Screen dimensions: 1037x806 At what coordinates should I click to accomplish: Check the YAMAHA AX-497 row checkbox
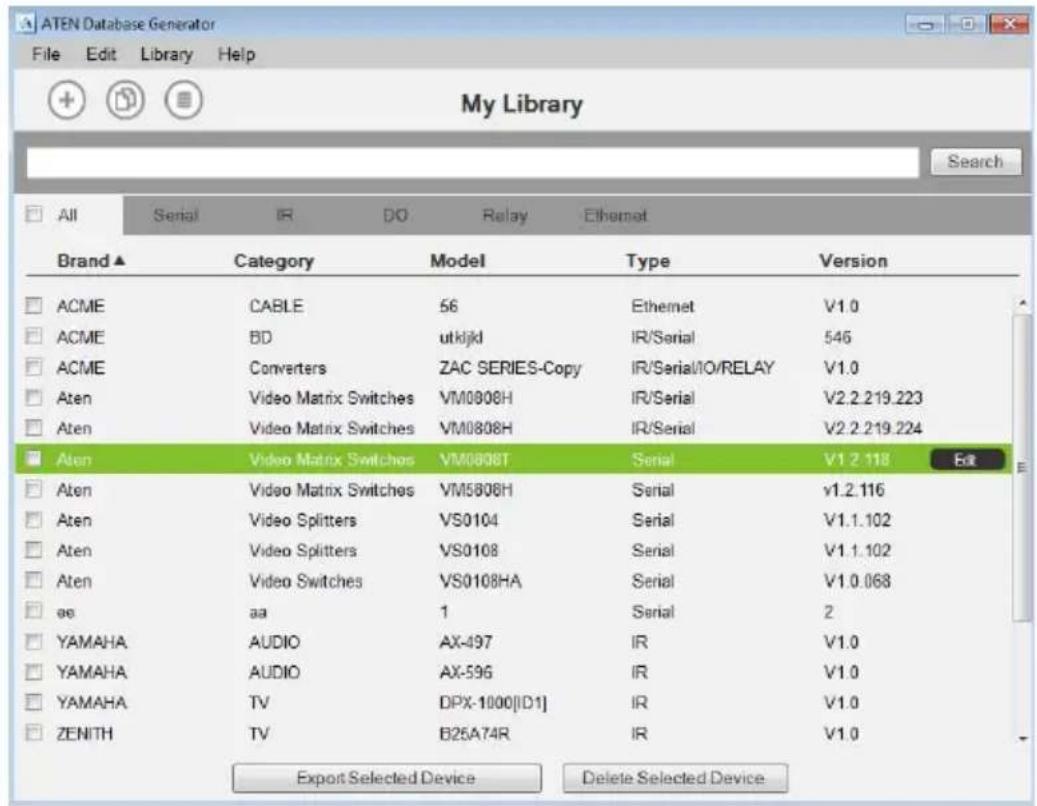click(x=34, y=641)
